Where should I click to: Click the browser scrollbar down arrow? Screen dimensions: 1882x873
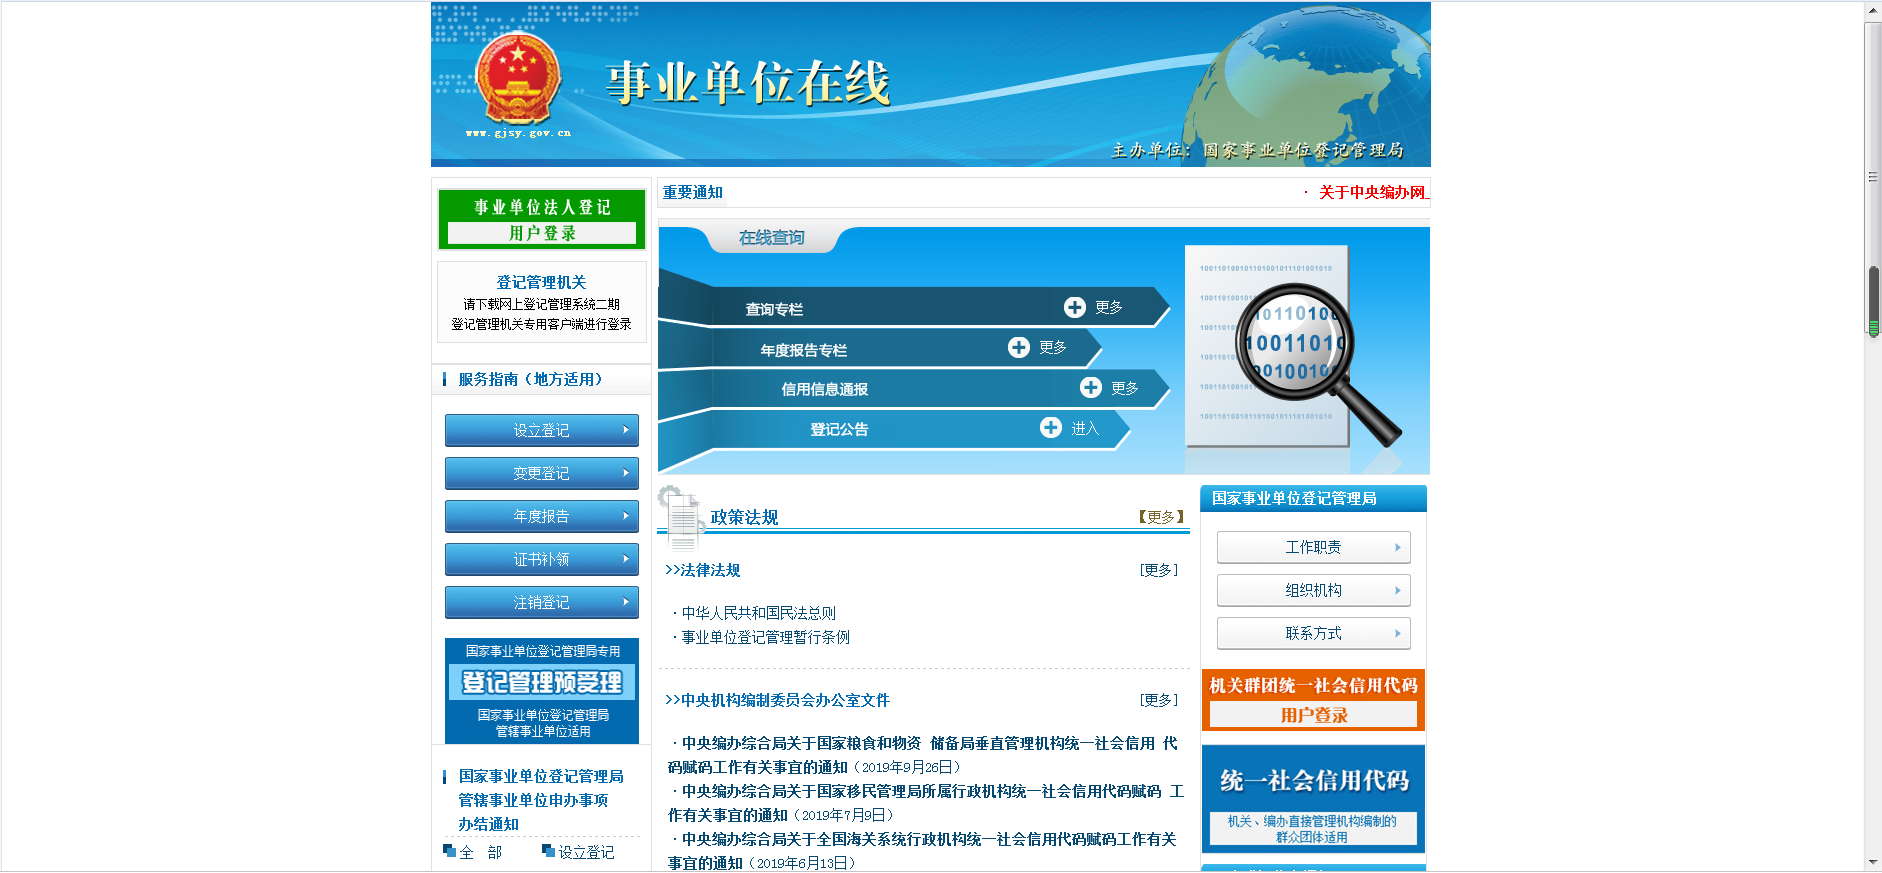pos(1873,862)
